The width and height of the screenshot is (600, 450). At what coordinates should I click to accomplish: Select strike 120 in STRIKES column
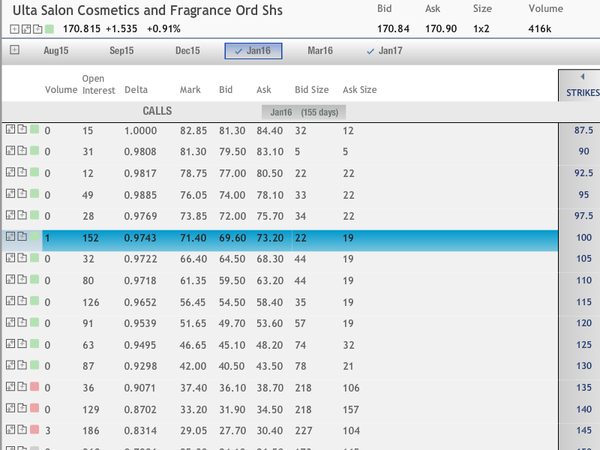pyautogui.click(x=584, y=323)
